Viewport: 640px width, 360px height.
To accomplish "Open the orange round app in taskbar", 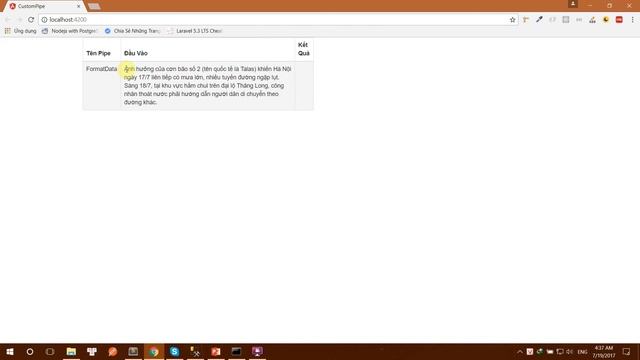I will coord(113,351).
